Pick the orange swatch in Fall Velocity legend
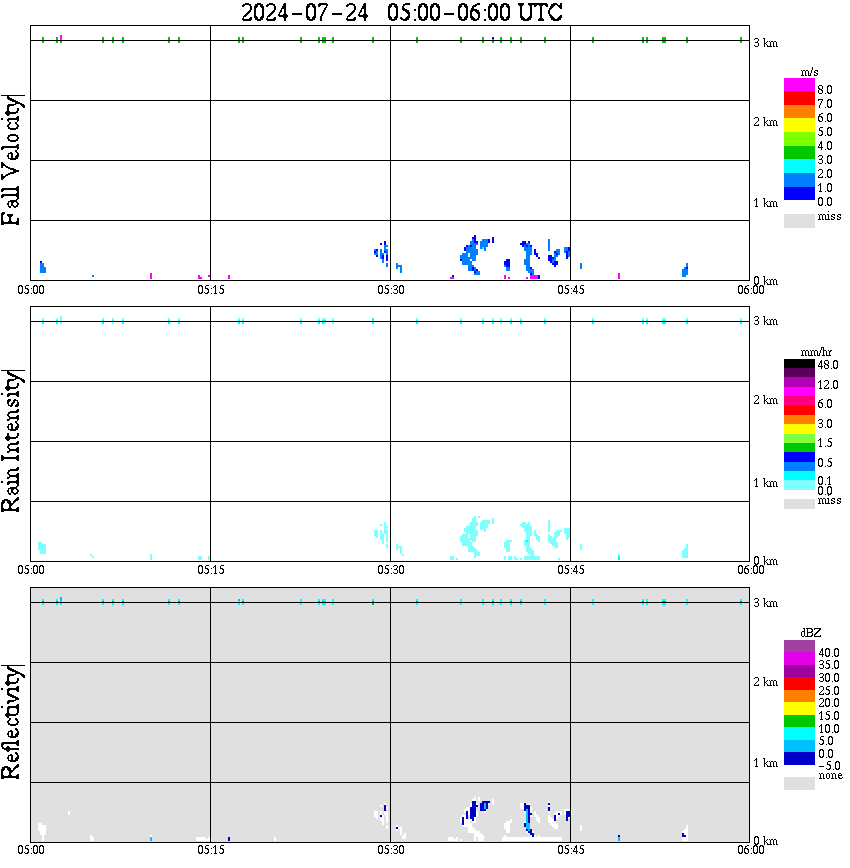This screenshot has width=850, height=868. [799, 111]
